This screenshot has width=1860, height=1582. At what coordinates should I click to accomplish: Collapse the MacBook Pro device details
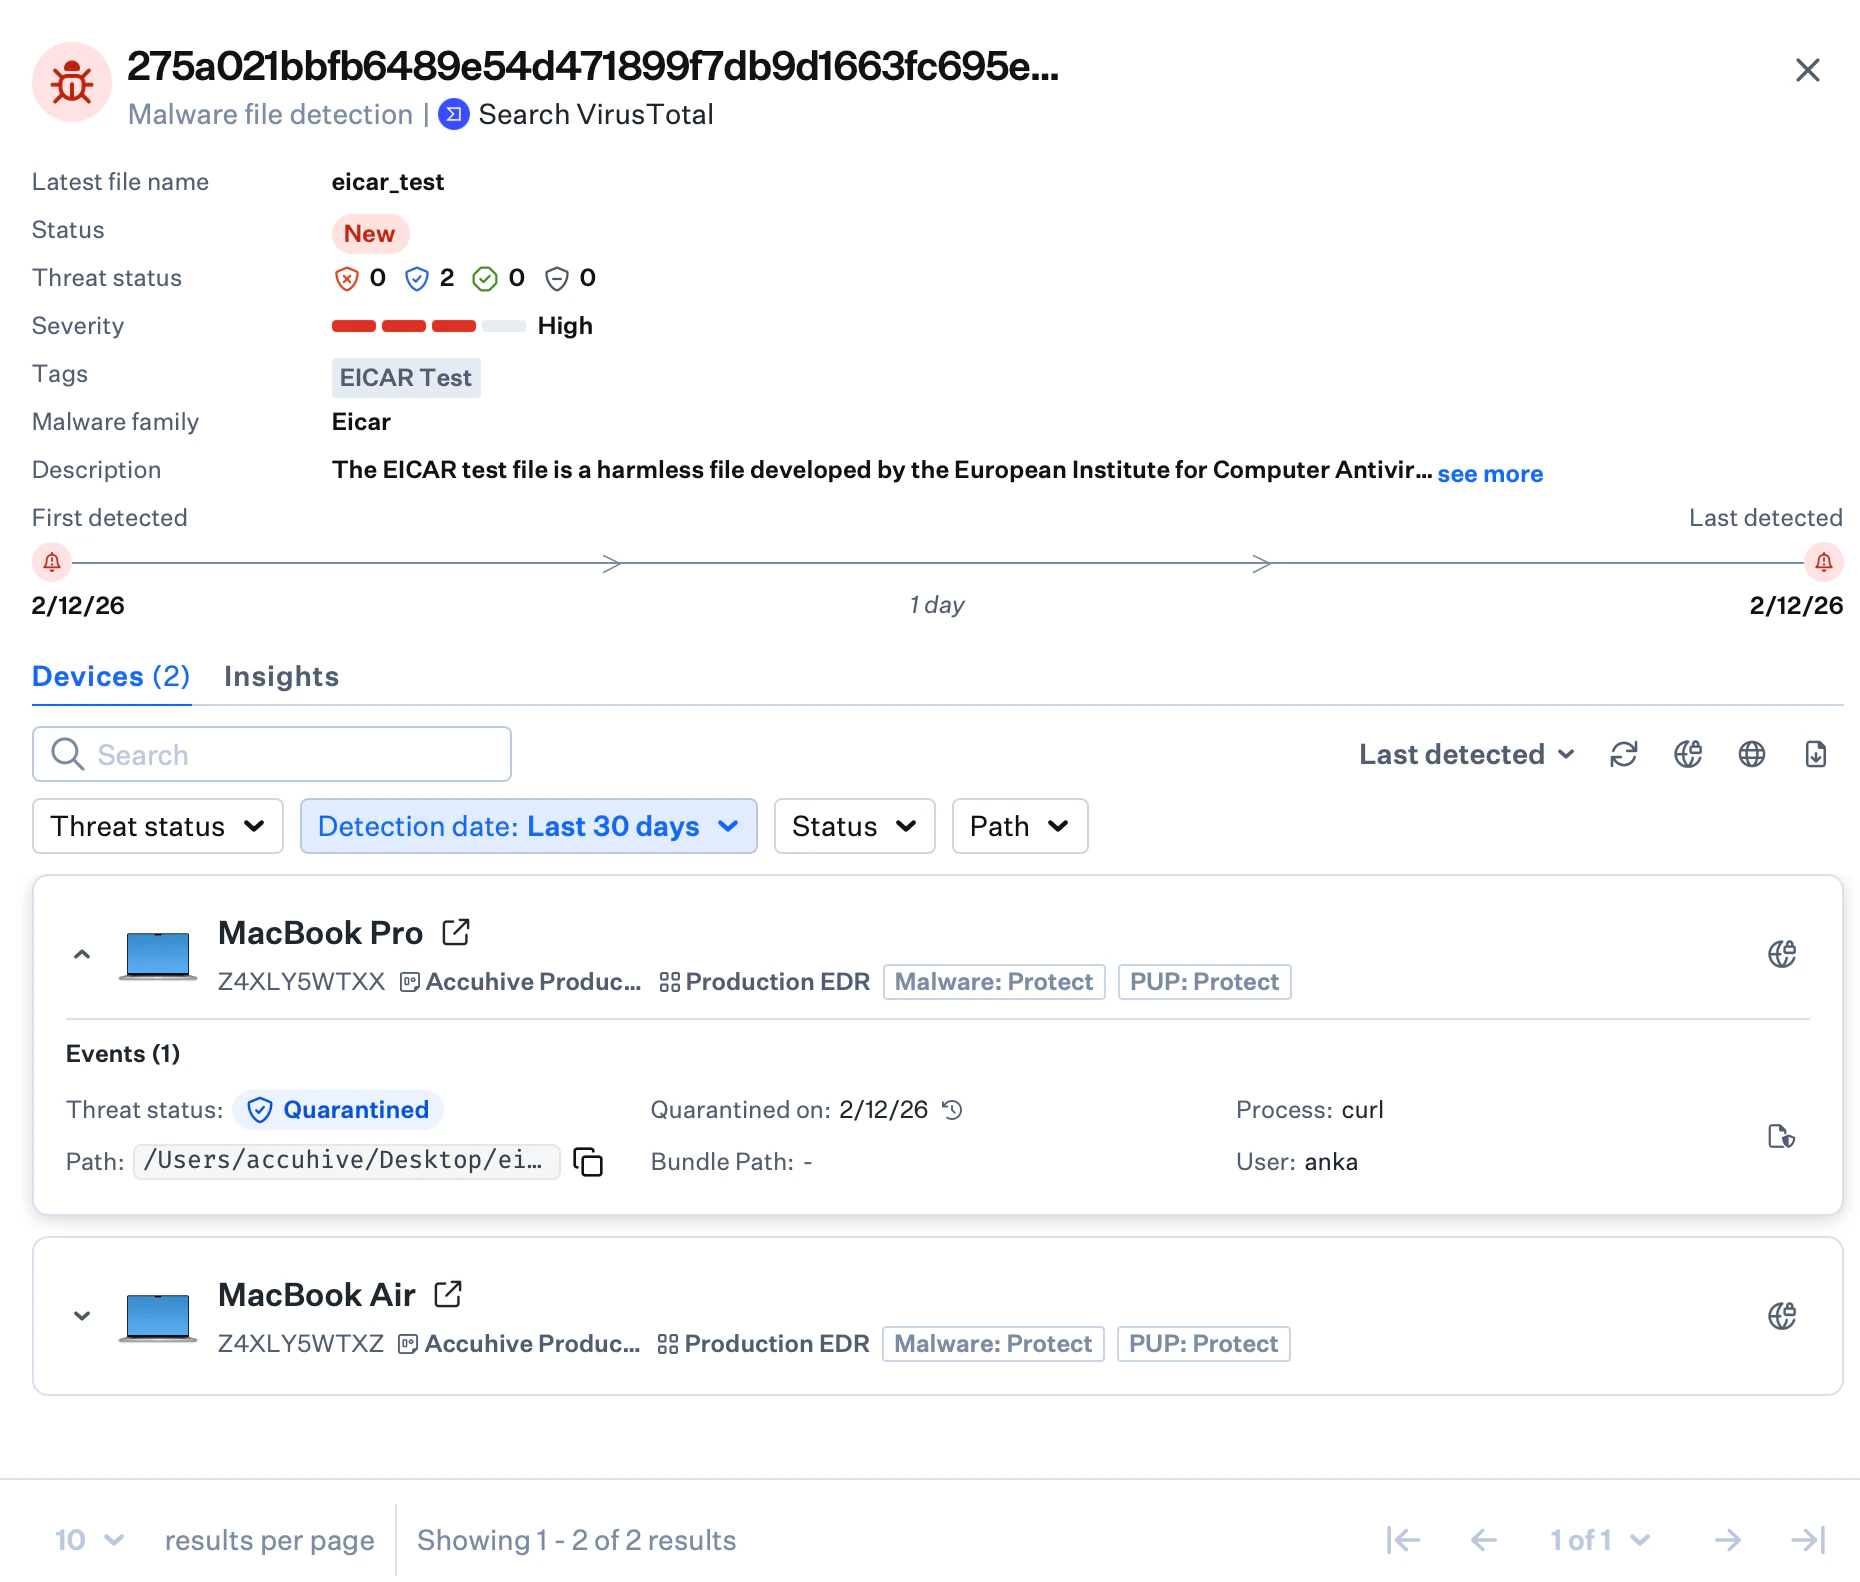(82, 953)
